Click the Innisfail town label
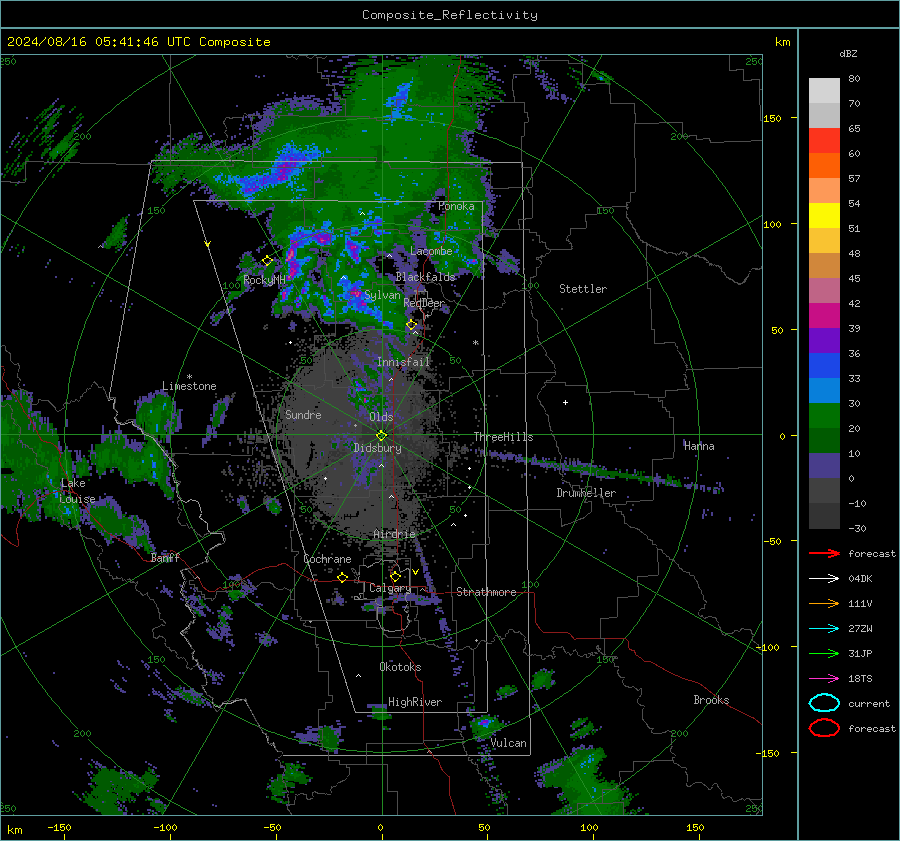The width and height of the screenshot is (900, 841). pos(403,362)
